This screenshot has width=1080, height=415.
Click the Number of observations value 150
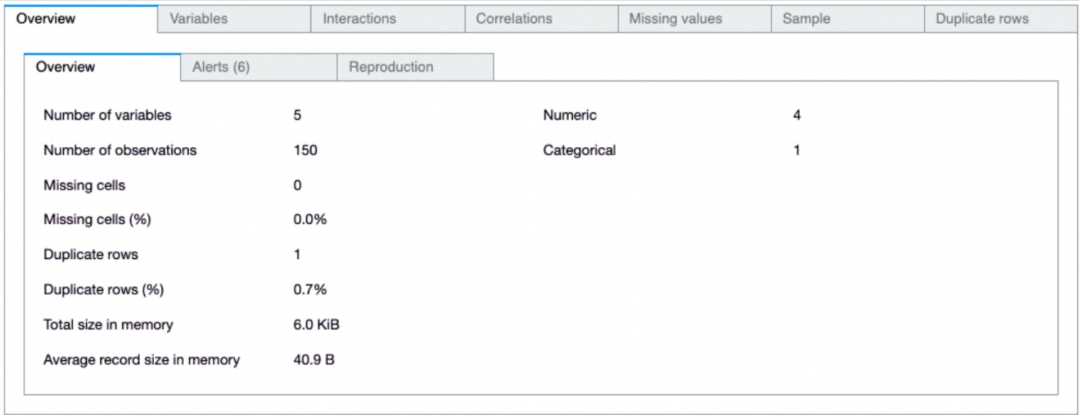[305, 150]
